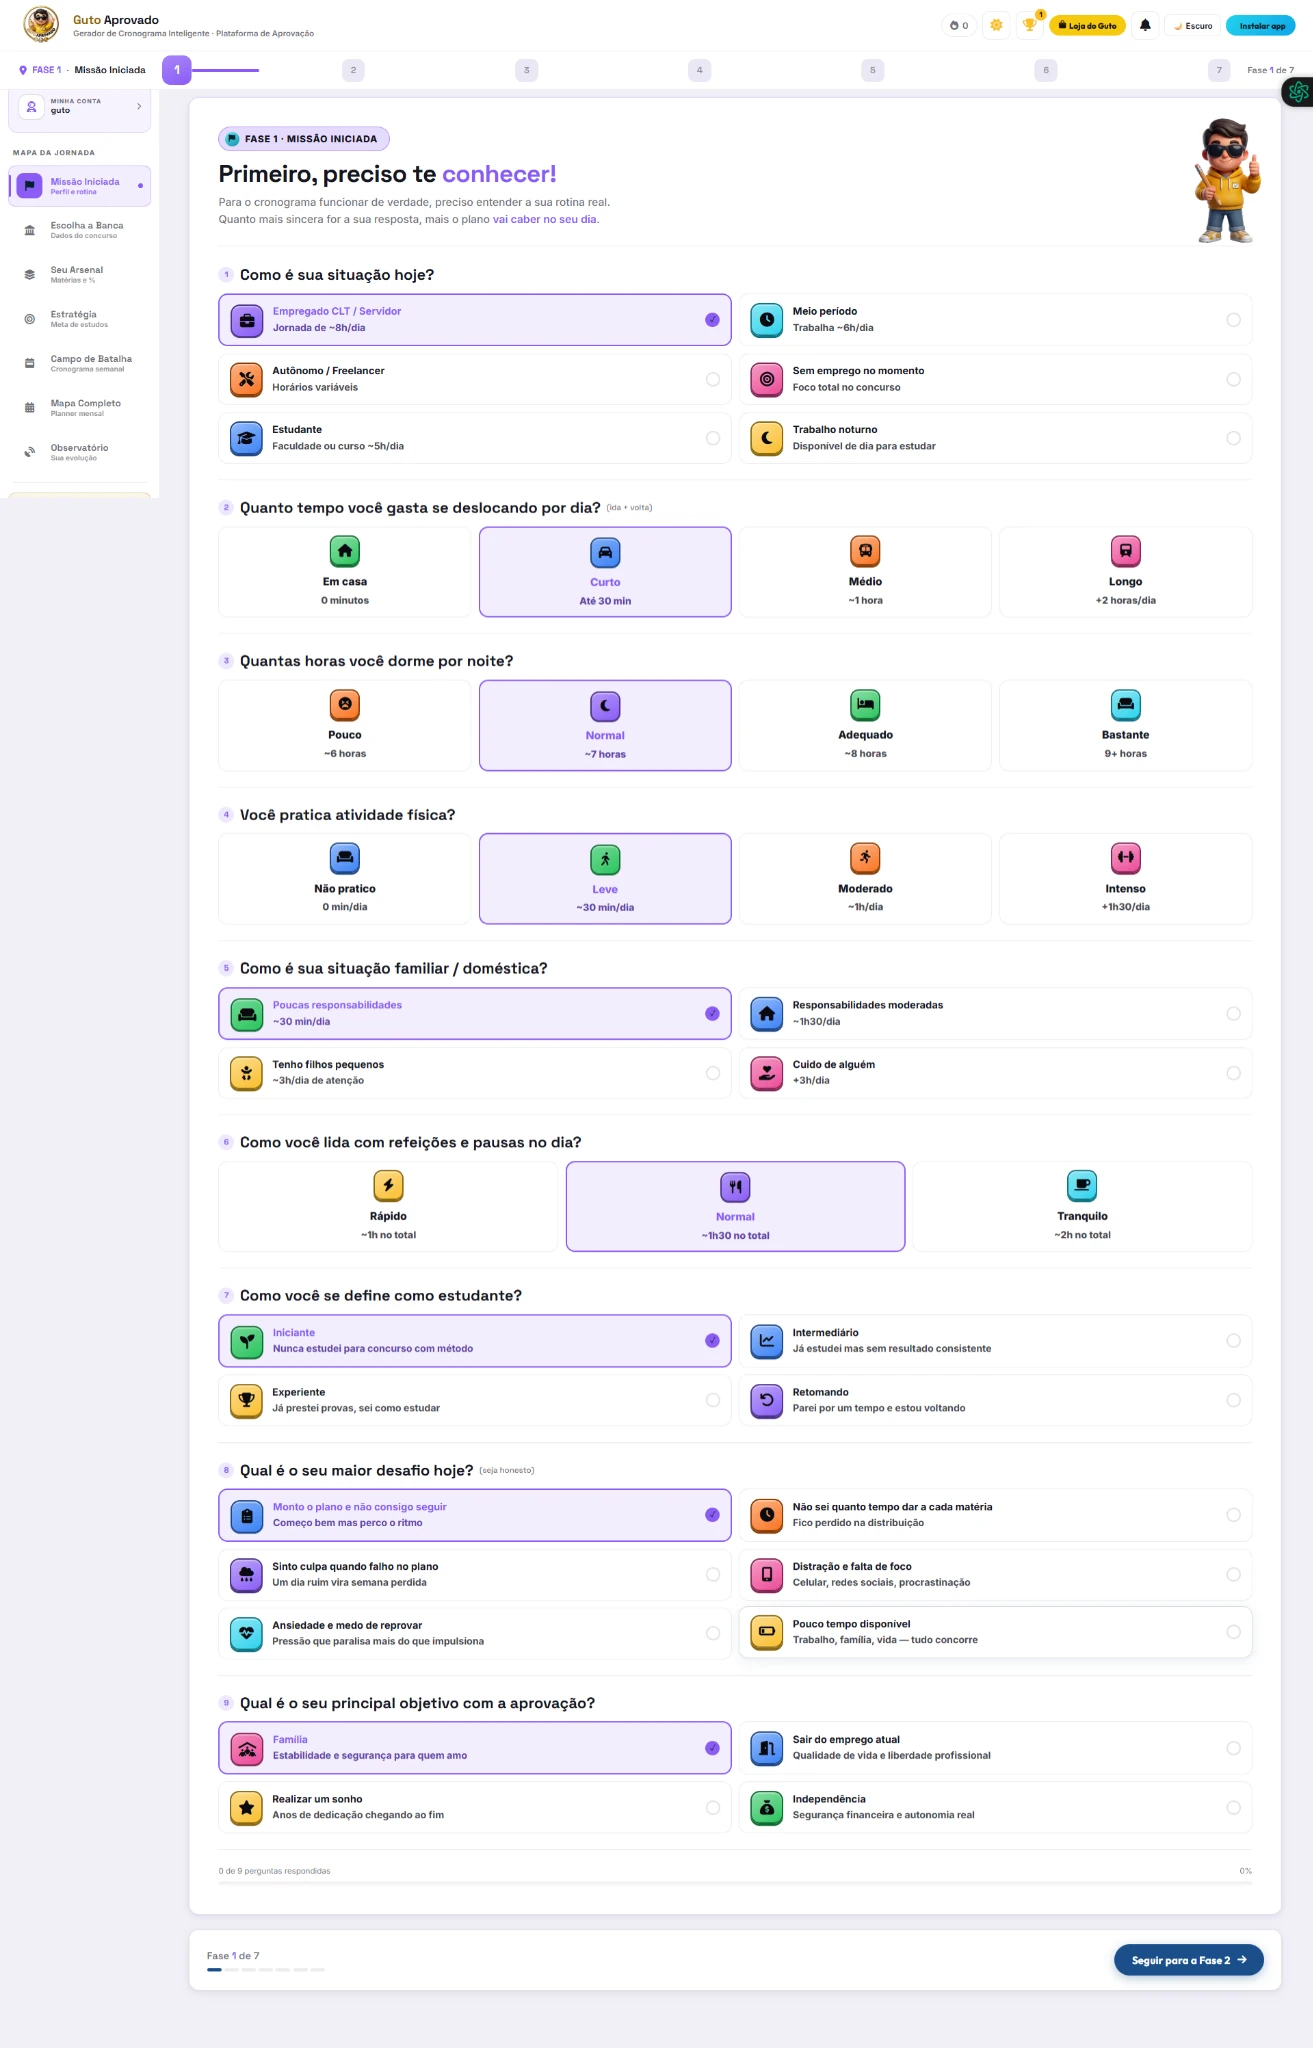
Task: Jump to step 7 in phase stepper
Action: point(1219,70)
